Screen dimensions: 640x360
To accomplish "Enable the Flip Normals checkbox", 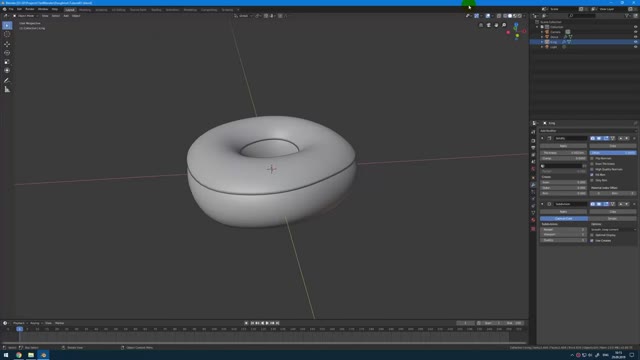I will [592, 158].
